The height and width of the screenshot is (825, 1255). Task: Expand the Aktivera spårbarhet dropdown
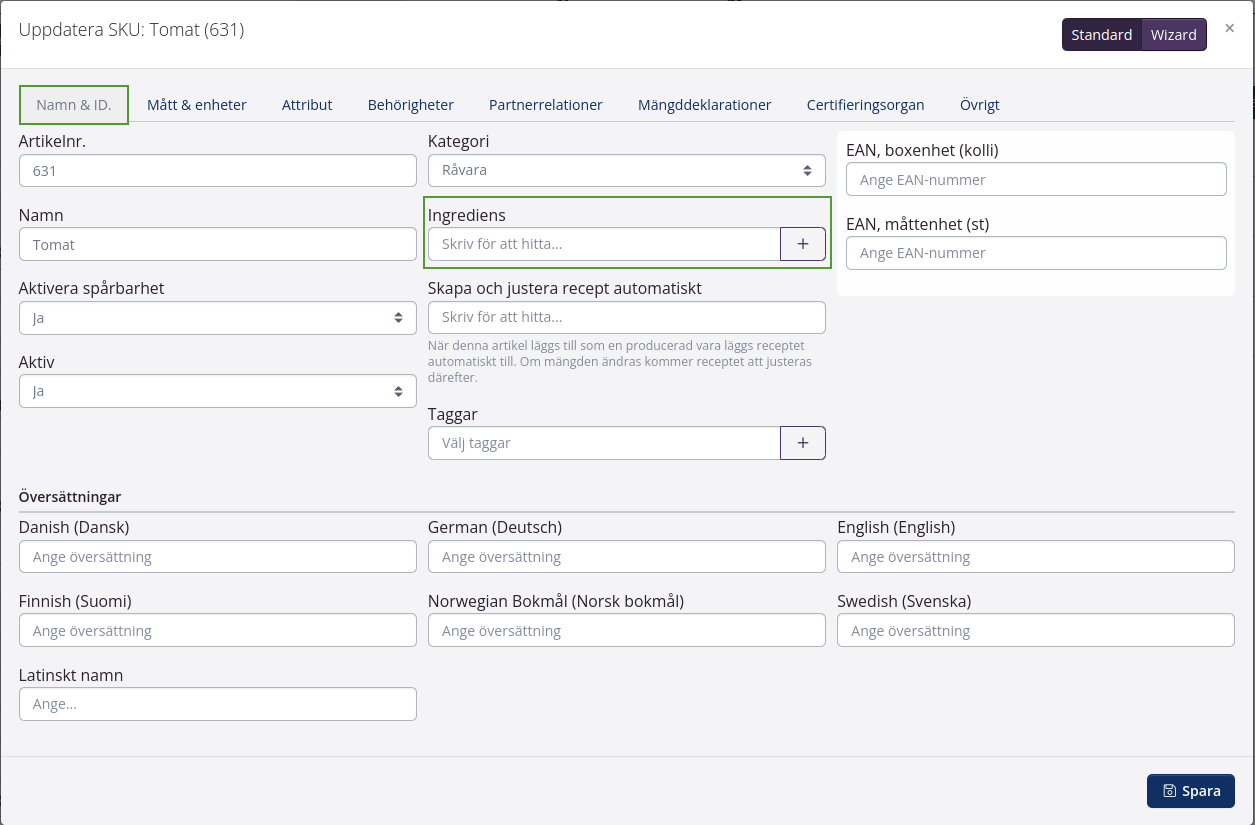[217, 318]
